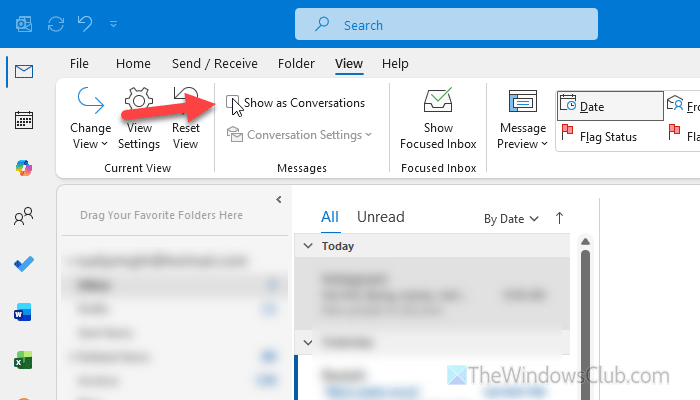Reverse sort order with the up arrow
This screenshot has width=700, height=400.
coord(559,218)
